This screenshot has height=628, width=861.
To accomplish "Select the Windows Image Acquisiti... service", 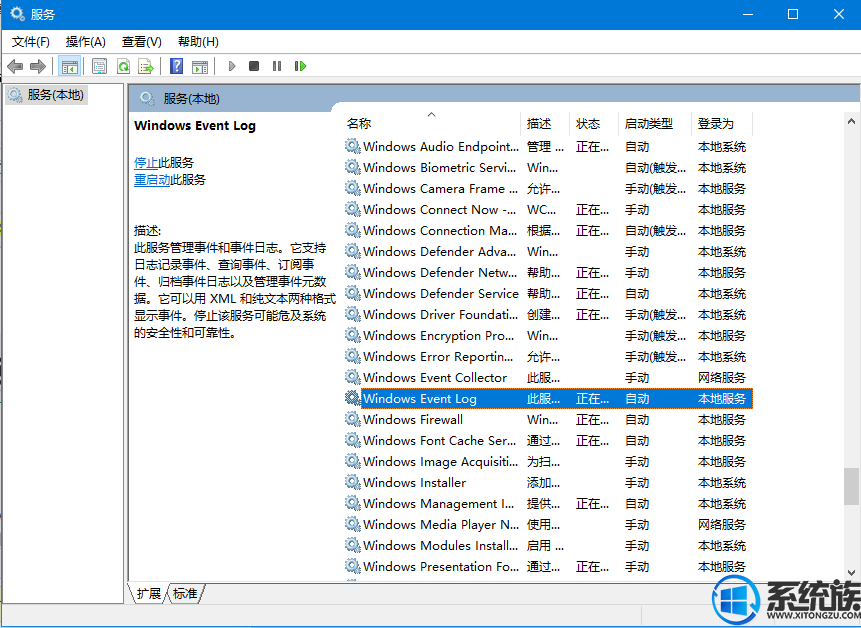I will pyautogui.click(x=440, y=462).
